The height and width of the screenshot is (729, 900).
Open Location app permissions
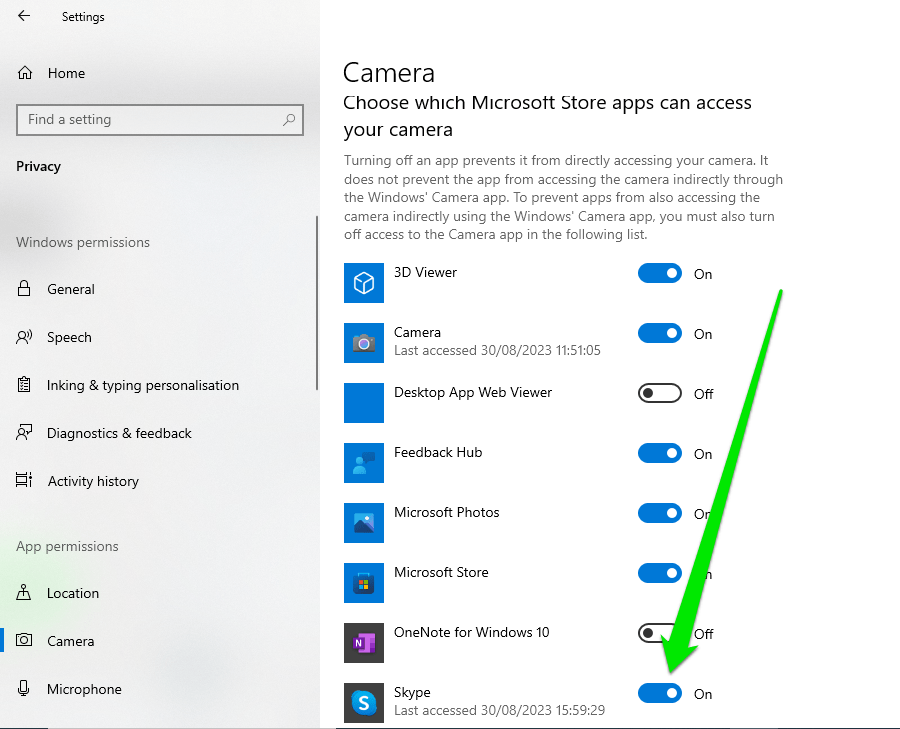pos(158,593)
